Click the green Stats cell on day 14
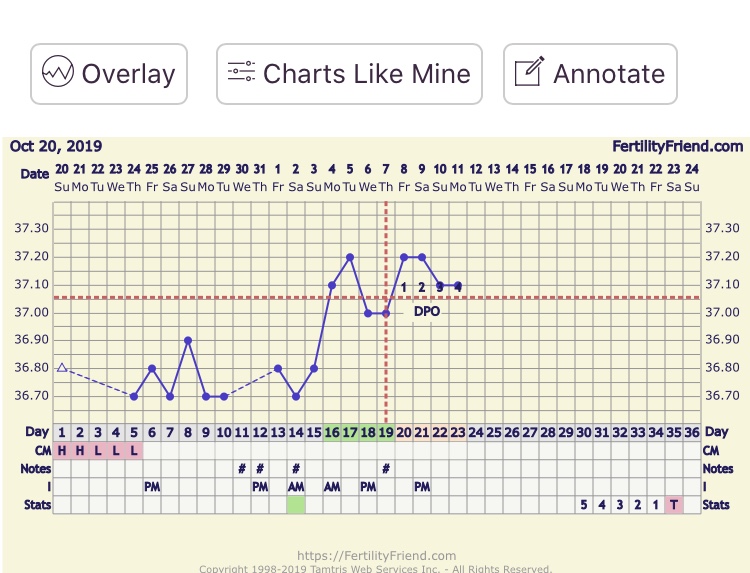This screenshot has width=750, height=573. click(296, 505)
